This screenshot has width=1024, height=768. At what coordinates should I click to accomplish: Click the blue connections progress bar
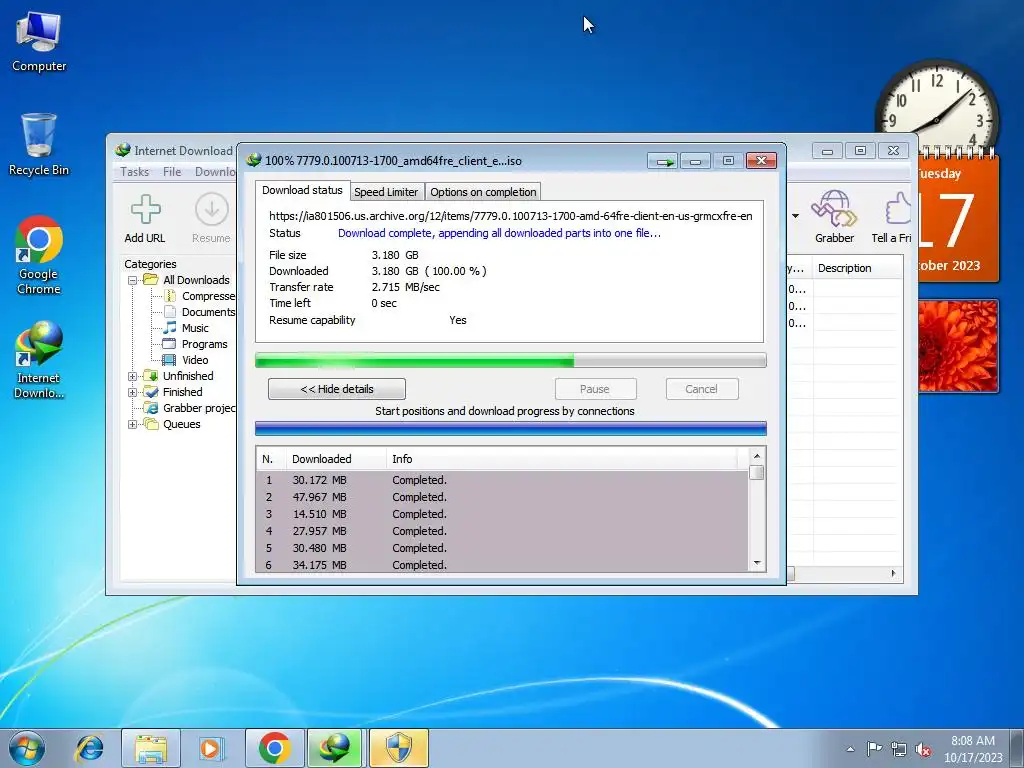click(x=511, y=428)
